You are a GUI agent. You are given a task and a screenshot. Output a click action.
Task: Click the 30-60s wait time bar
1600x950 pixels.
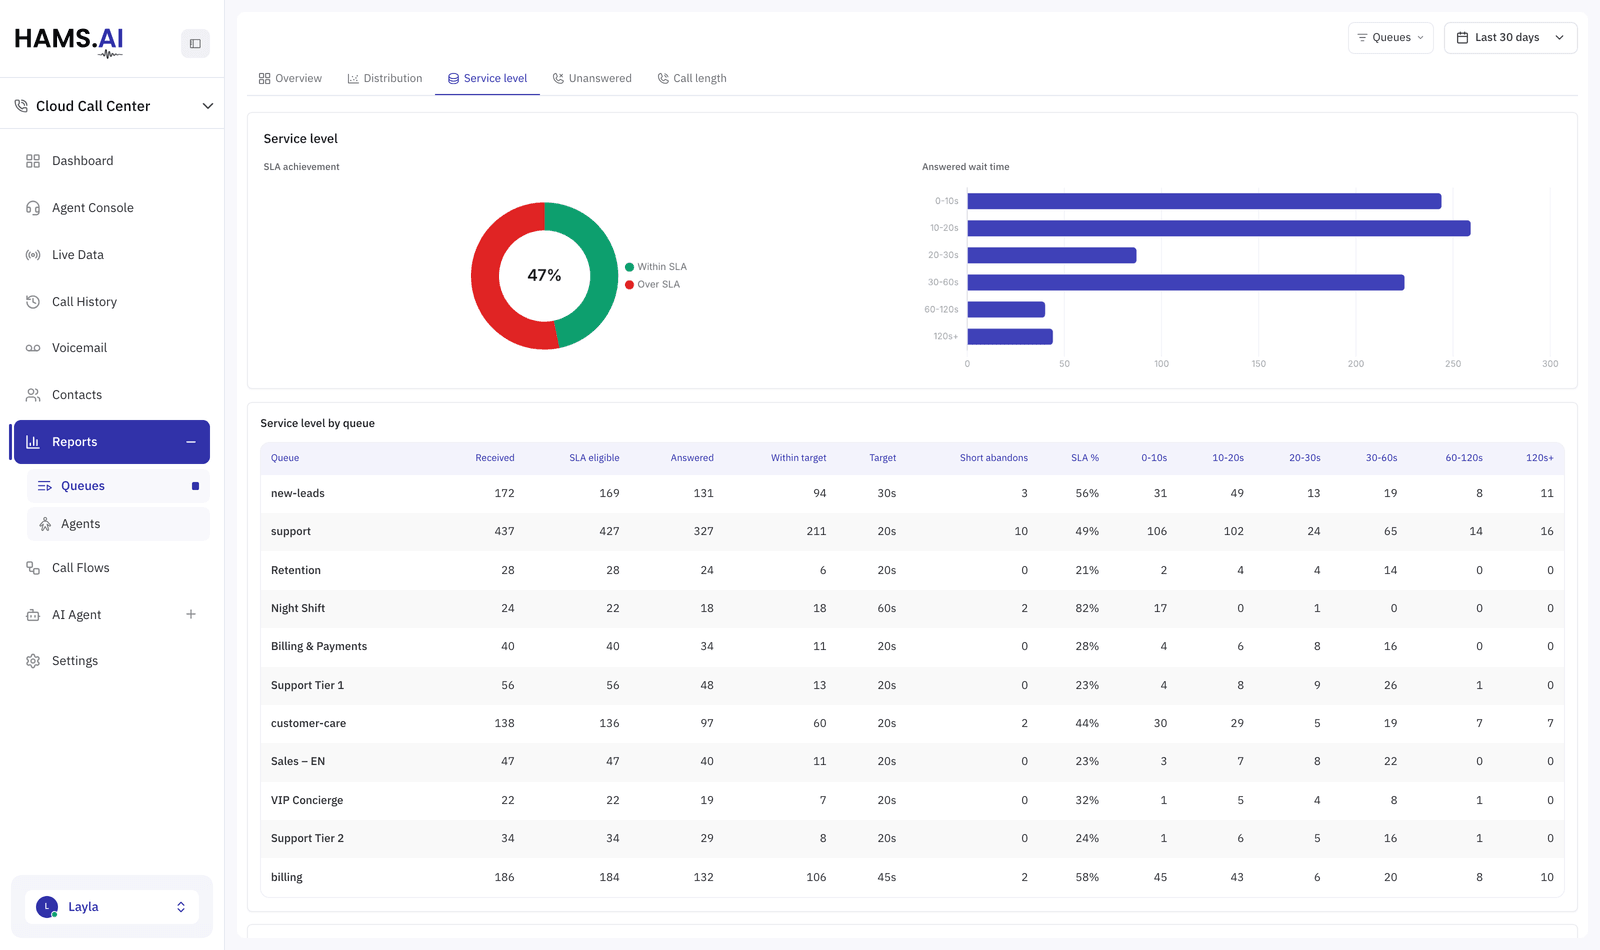coord(1186,283)
